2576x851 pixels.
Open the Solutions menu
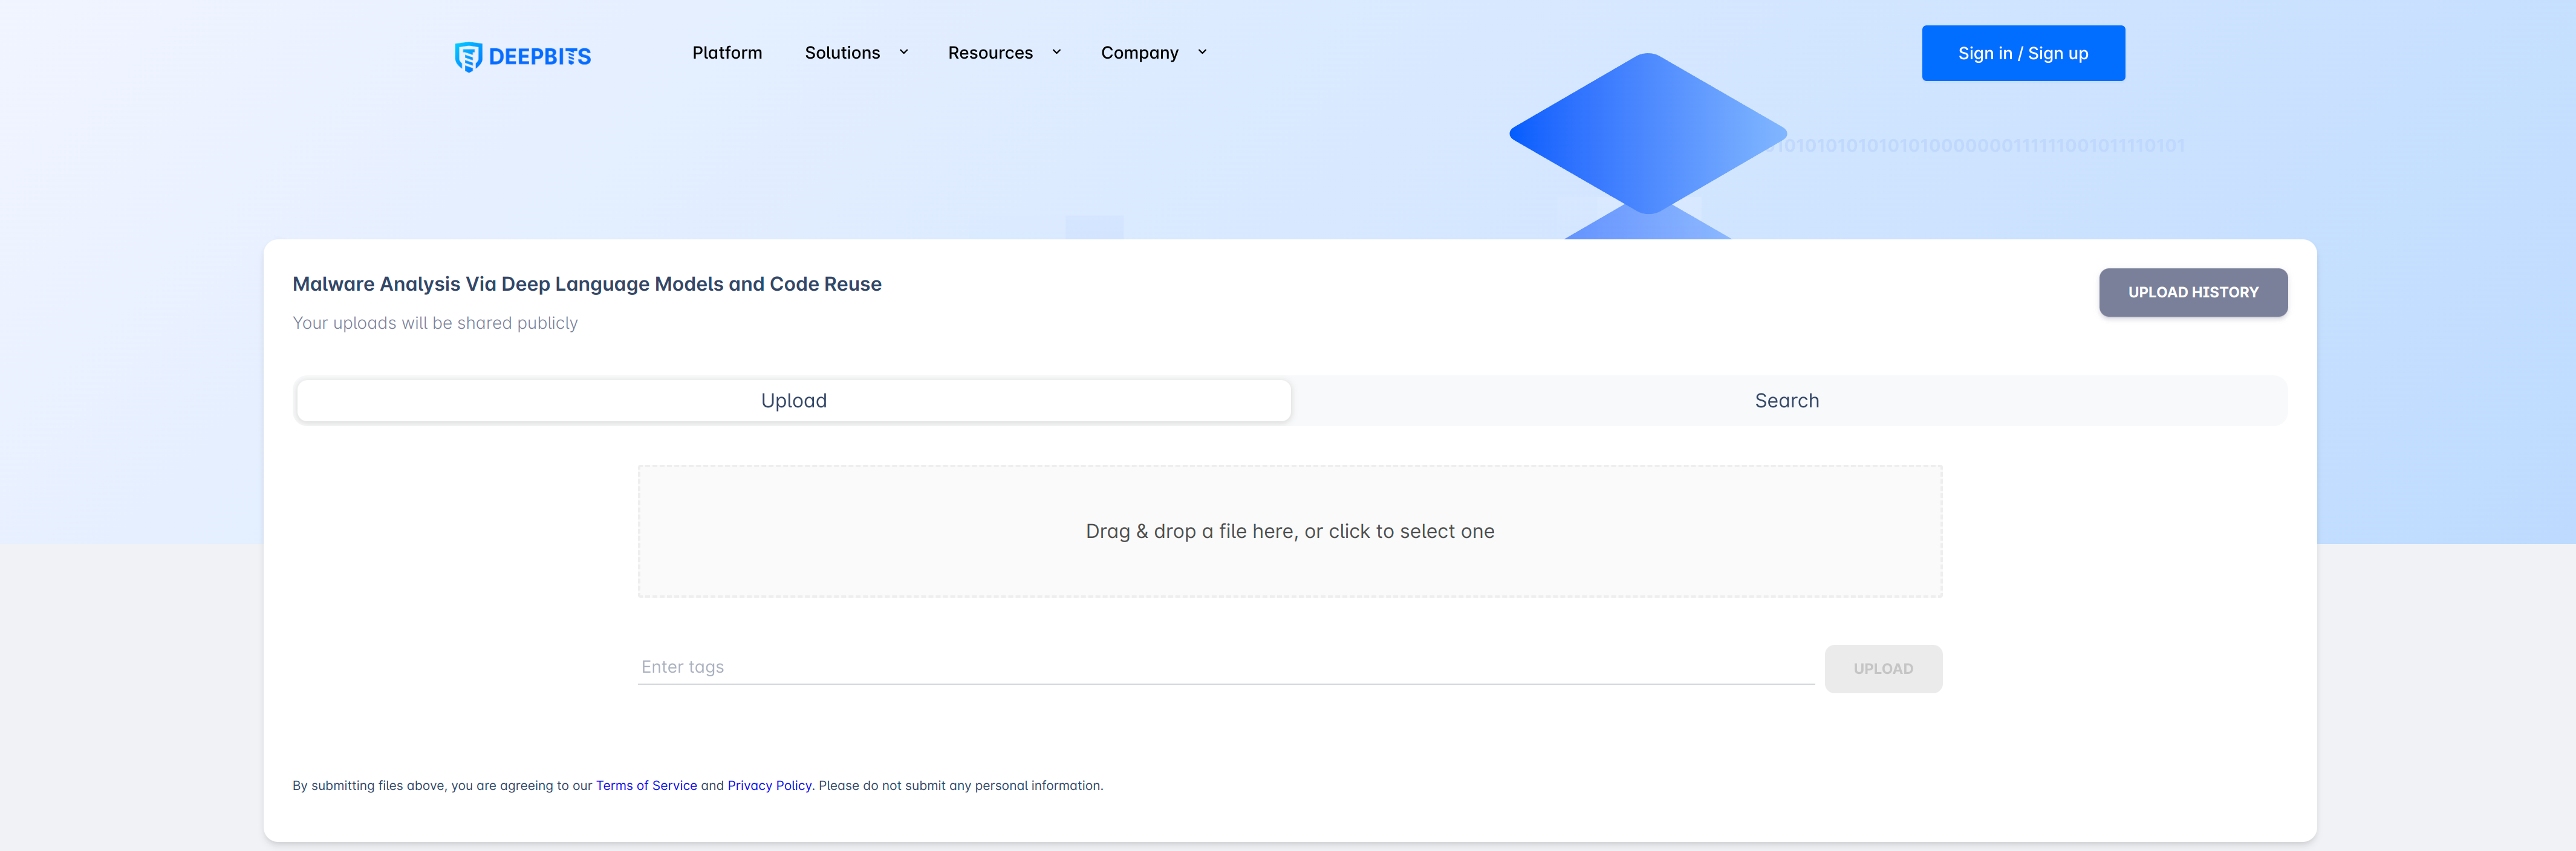pos(842,53)
